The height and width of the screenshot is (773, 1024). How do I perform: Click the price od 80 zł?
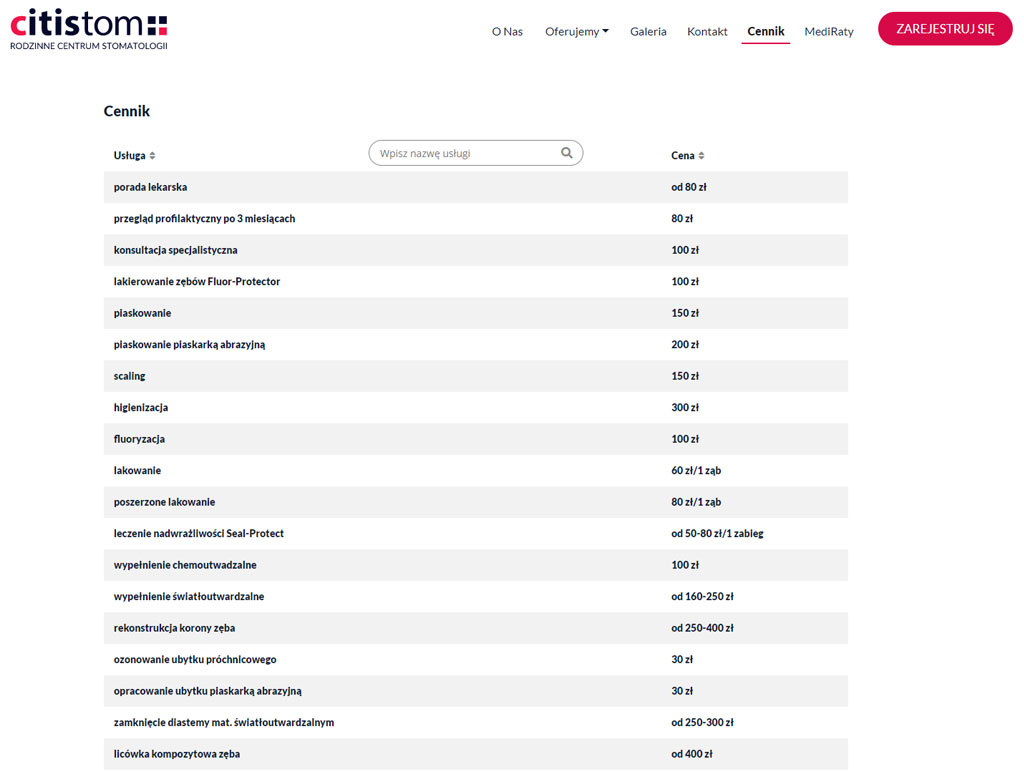click(689, 187)
